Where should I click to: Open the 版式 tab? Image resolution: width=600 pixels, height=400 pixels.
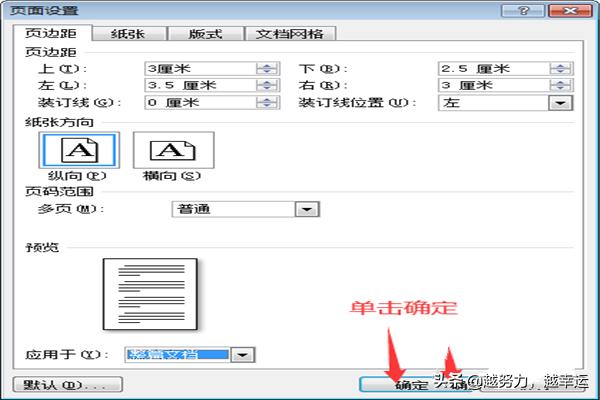click(x=206, y=34)
